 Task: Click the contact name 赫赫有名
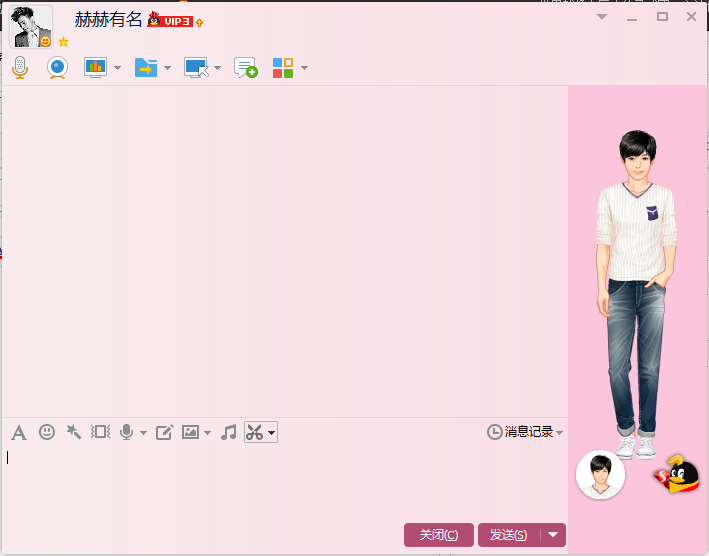[x=108, y=19]
